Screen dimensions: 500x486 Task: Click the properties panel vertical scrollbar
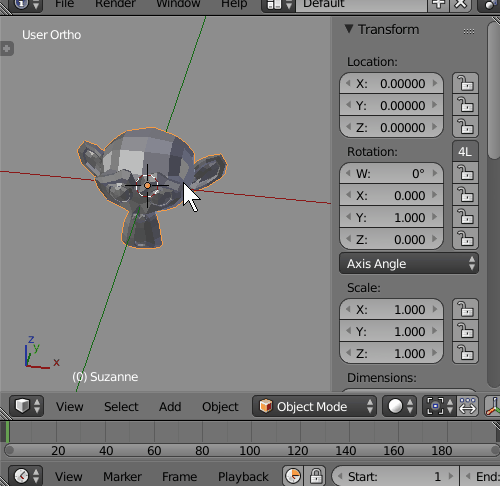click(493, 90)
